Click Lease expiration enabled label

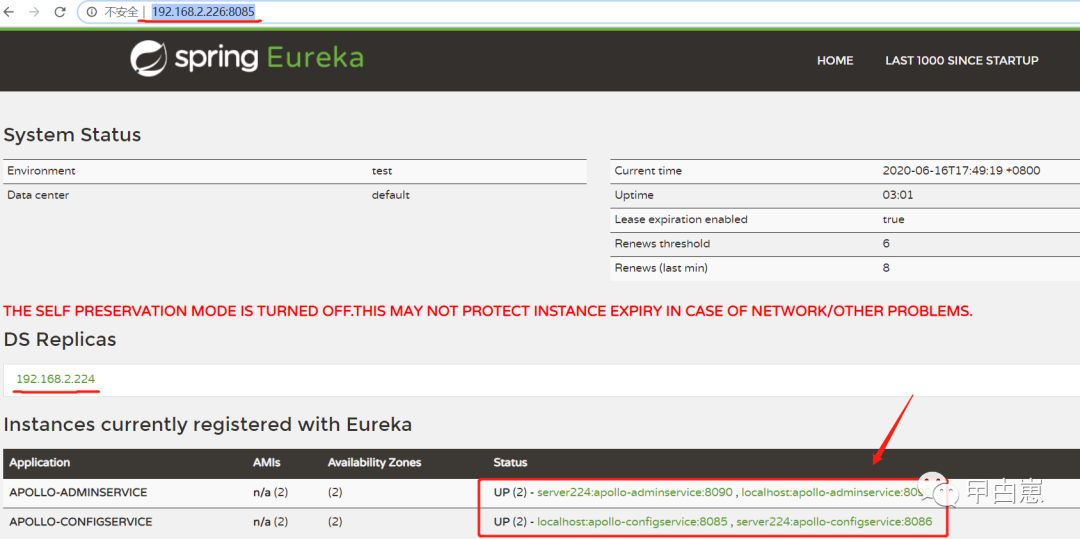coord(681,220)
